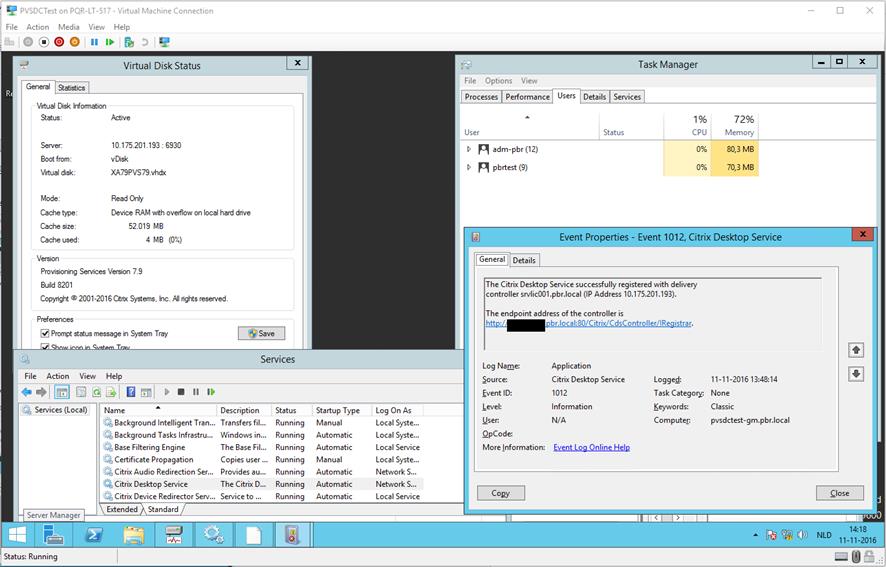Open the Performance tab in Task Manager
The width and height of the screenshot is (886, 567).
tap(527, 97)
